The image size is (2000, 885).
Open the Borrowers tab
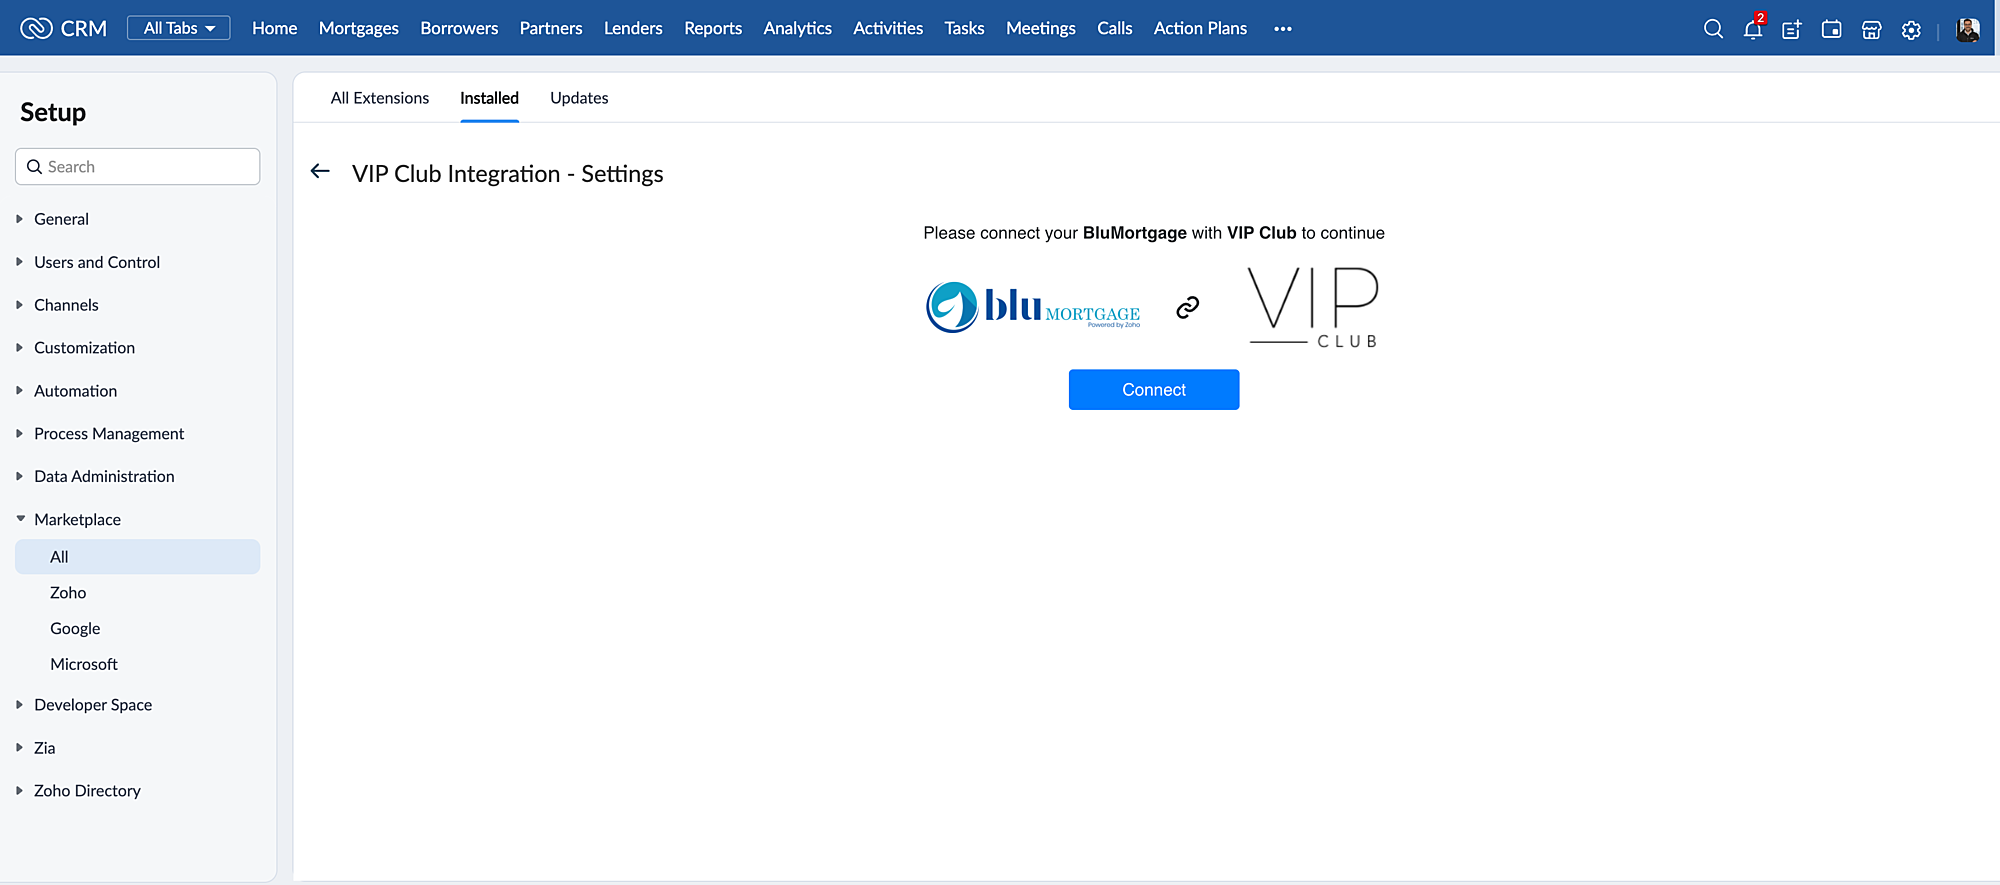[459, 28]
